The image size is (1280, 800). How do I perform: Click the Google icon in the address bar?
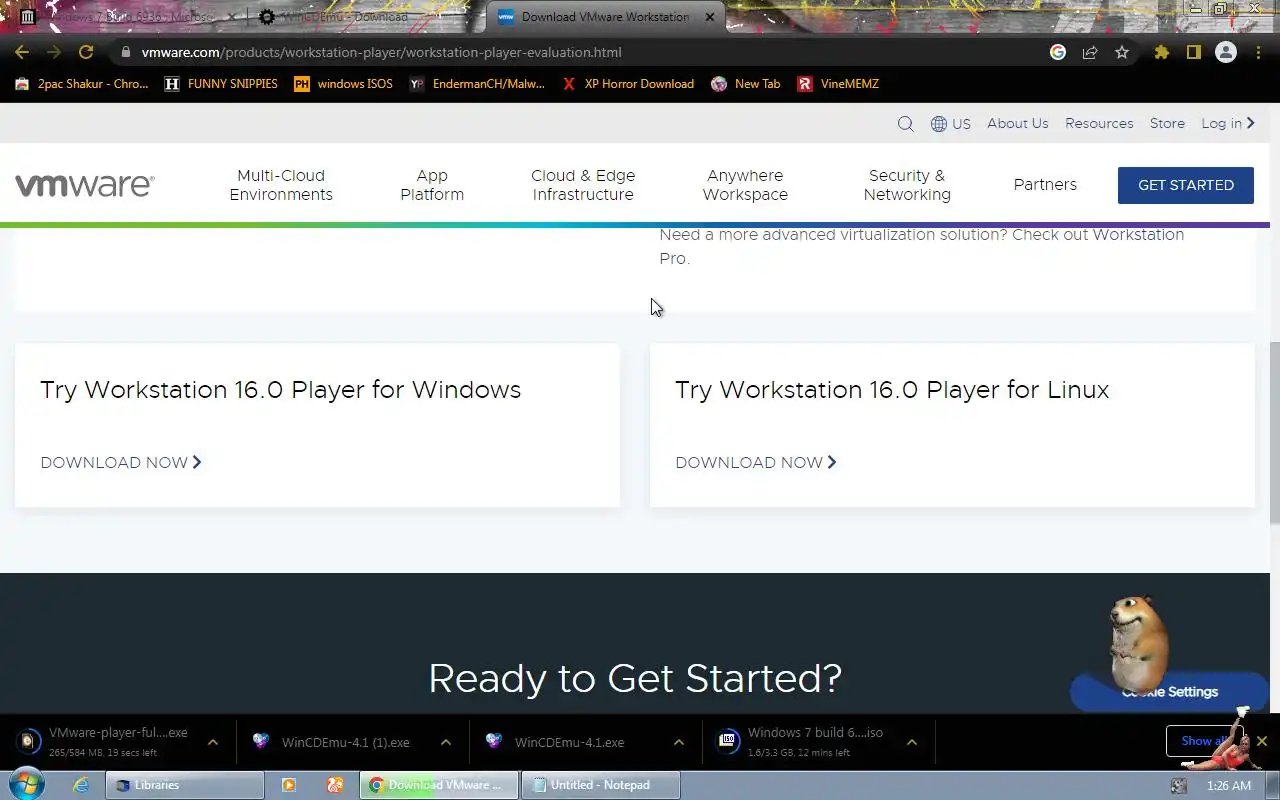pyautogui.click(x=1058, y=52)
